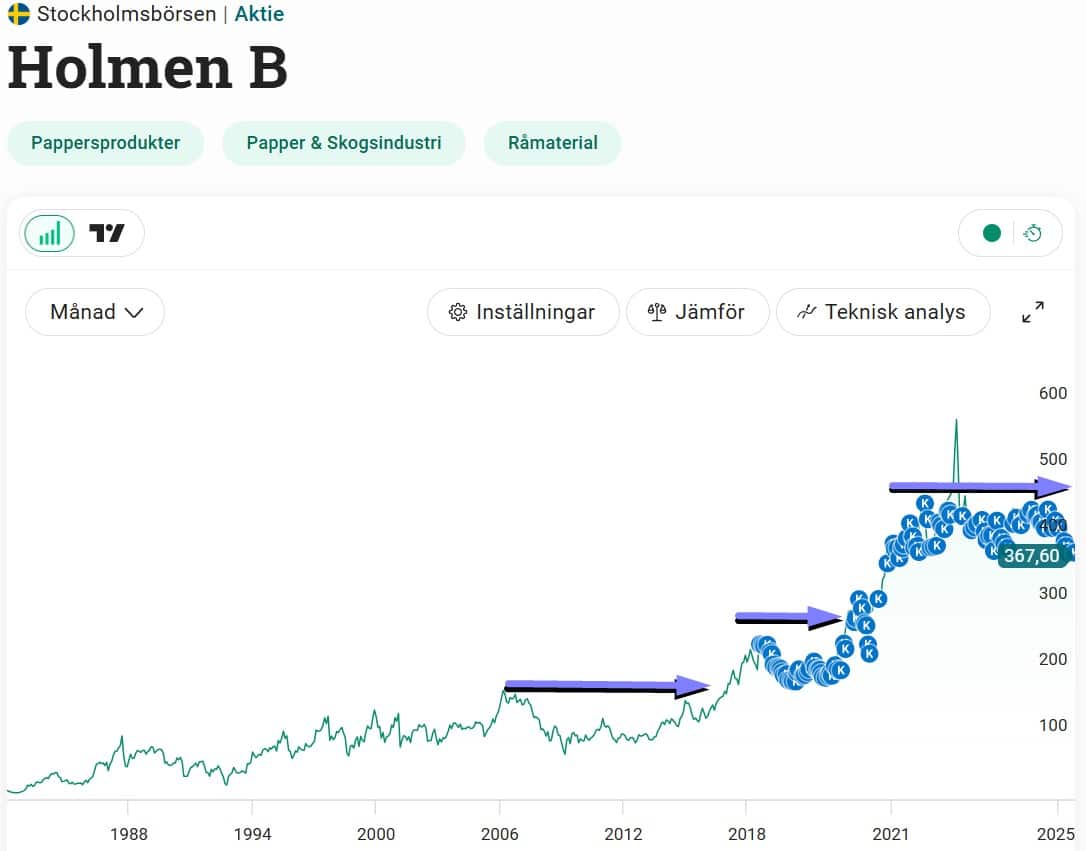Open the Pappersprodukter category tag

click(105, 143)
